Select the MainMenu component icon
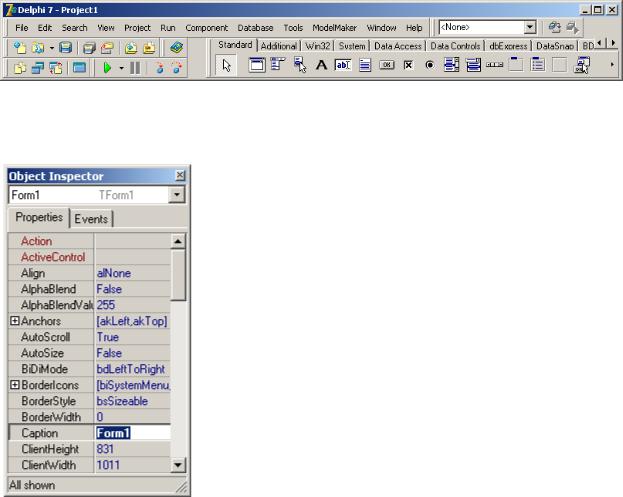Screen dimensions: 623x497 tap(278, 65)
